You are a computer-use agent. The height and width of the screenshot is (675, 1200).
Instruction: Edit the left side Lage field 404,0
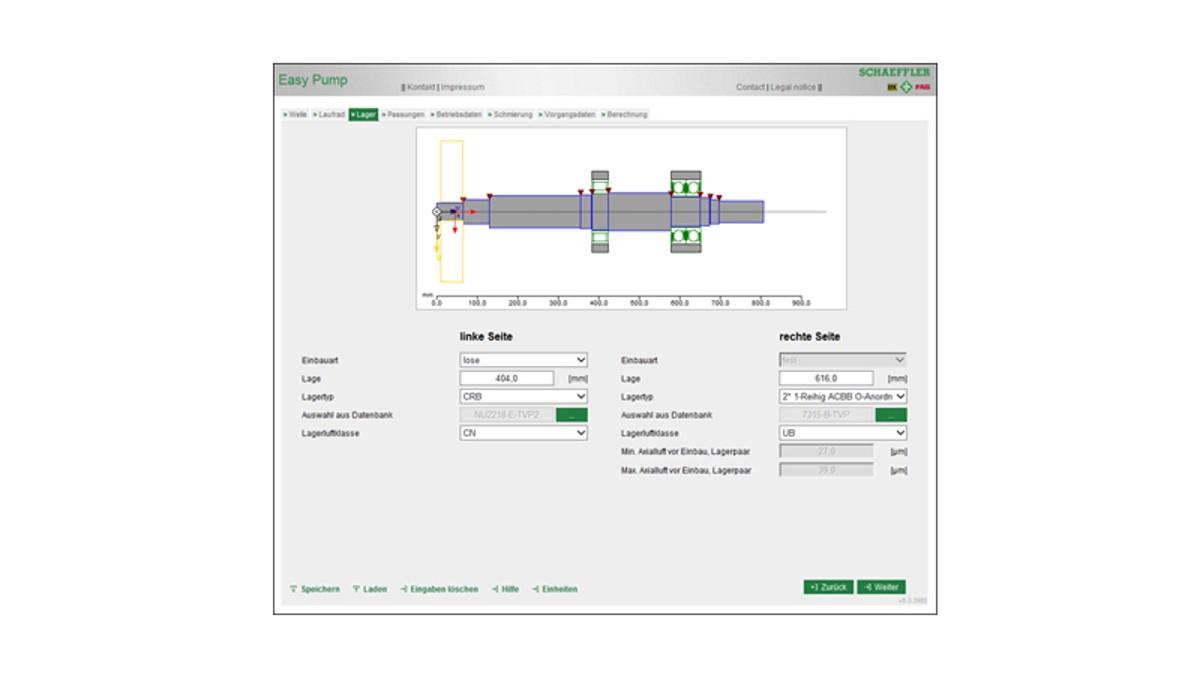tap(506, 378)
